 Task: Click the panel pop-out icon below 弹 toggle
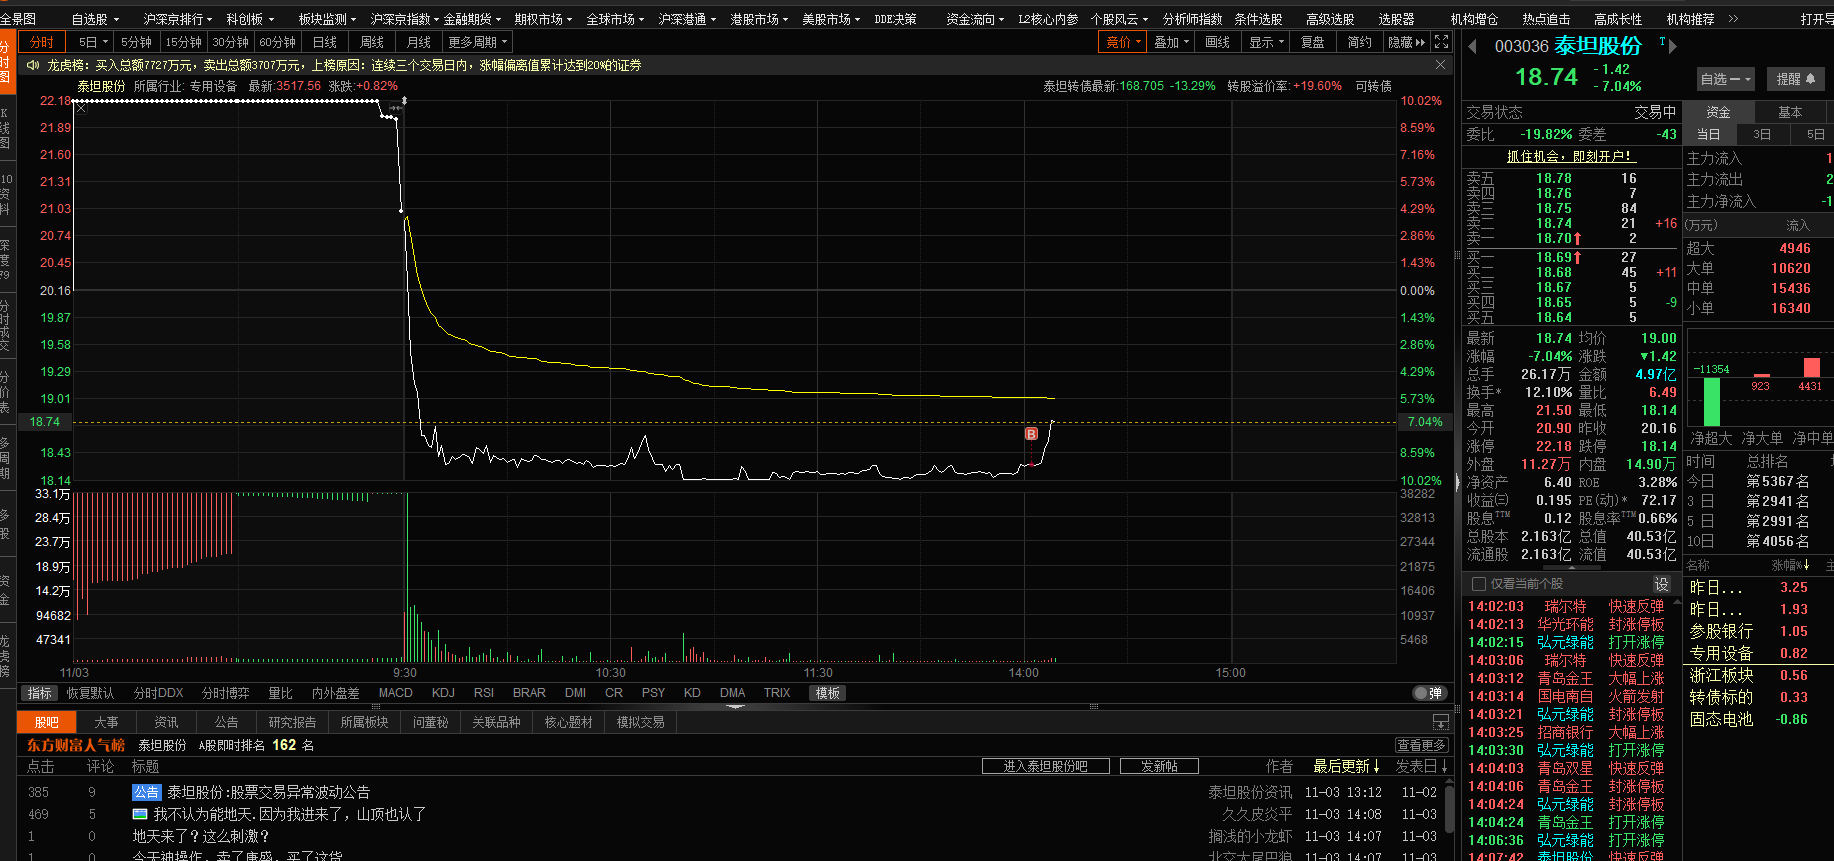(1440, 722)
